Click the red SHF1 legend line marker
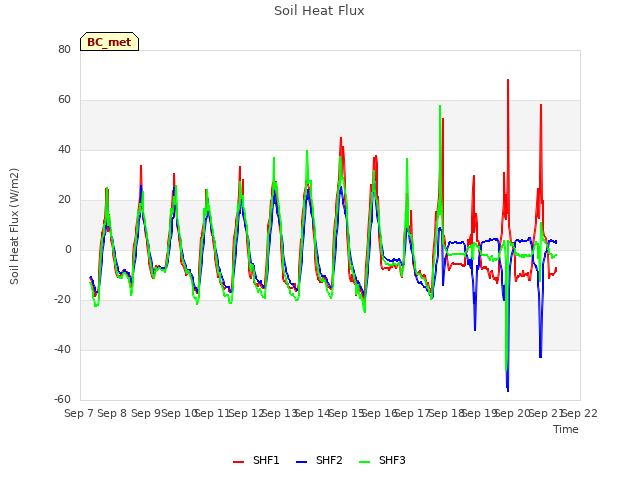This screenshot has height=480, width=640. pyautogui.click(x=238, y=461)
